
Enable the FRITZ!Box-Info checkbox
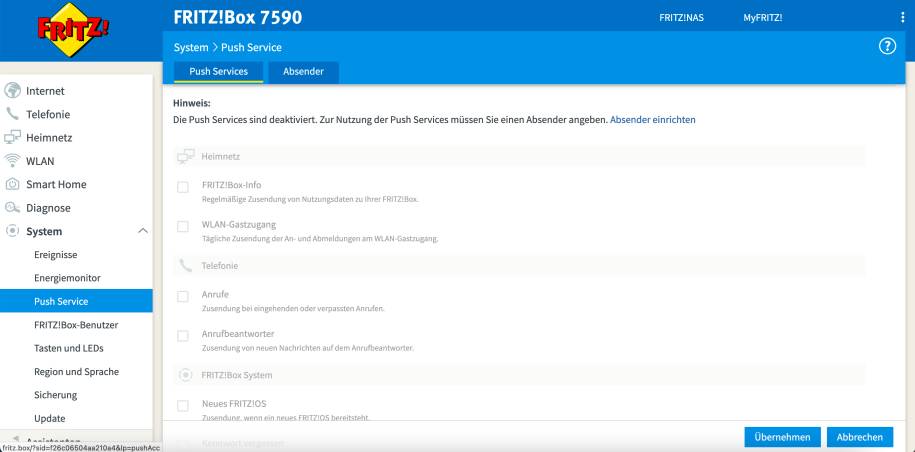coord(183,187)
